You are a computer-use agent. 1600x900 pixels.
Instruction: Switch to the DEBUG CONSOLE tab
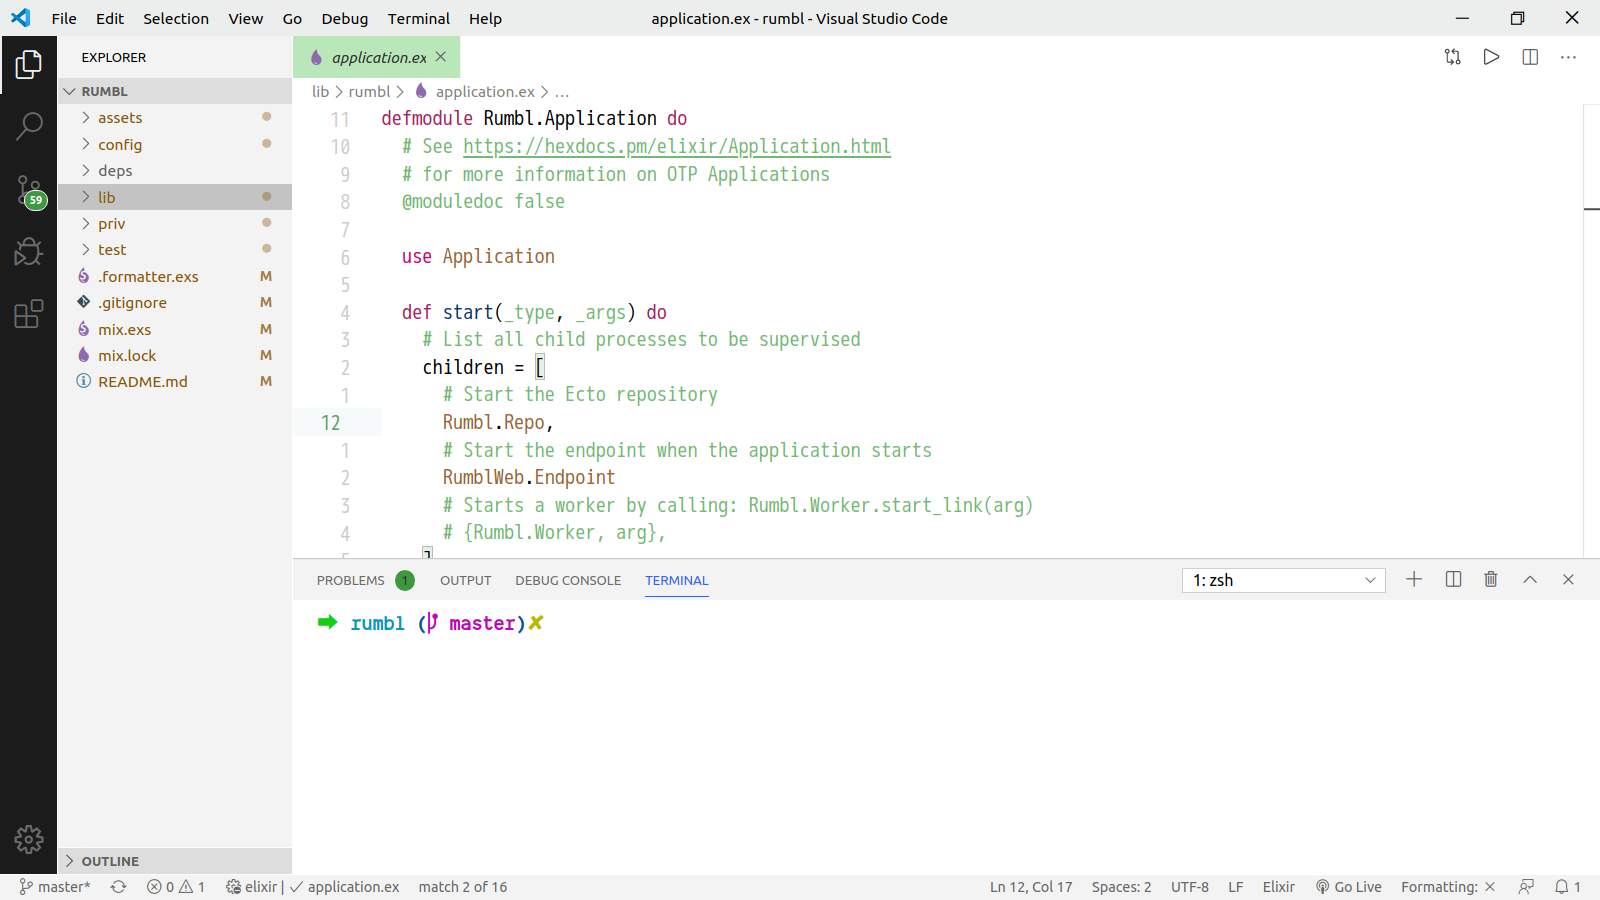tap(568, 580)
